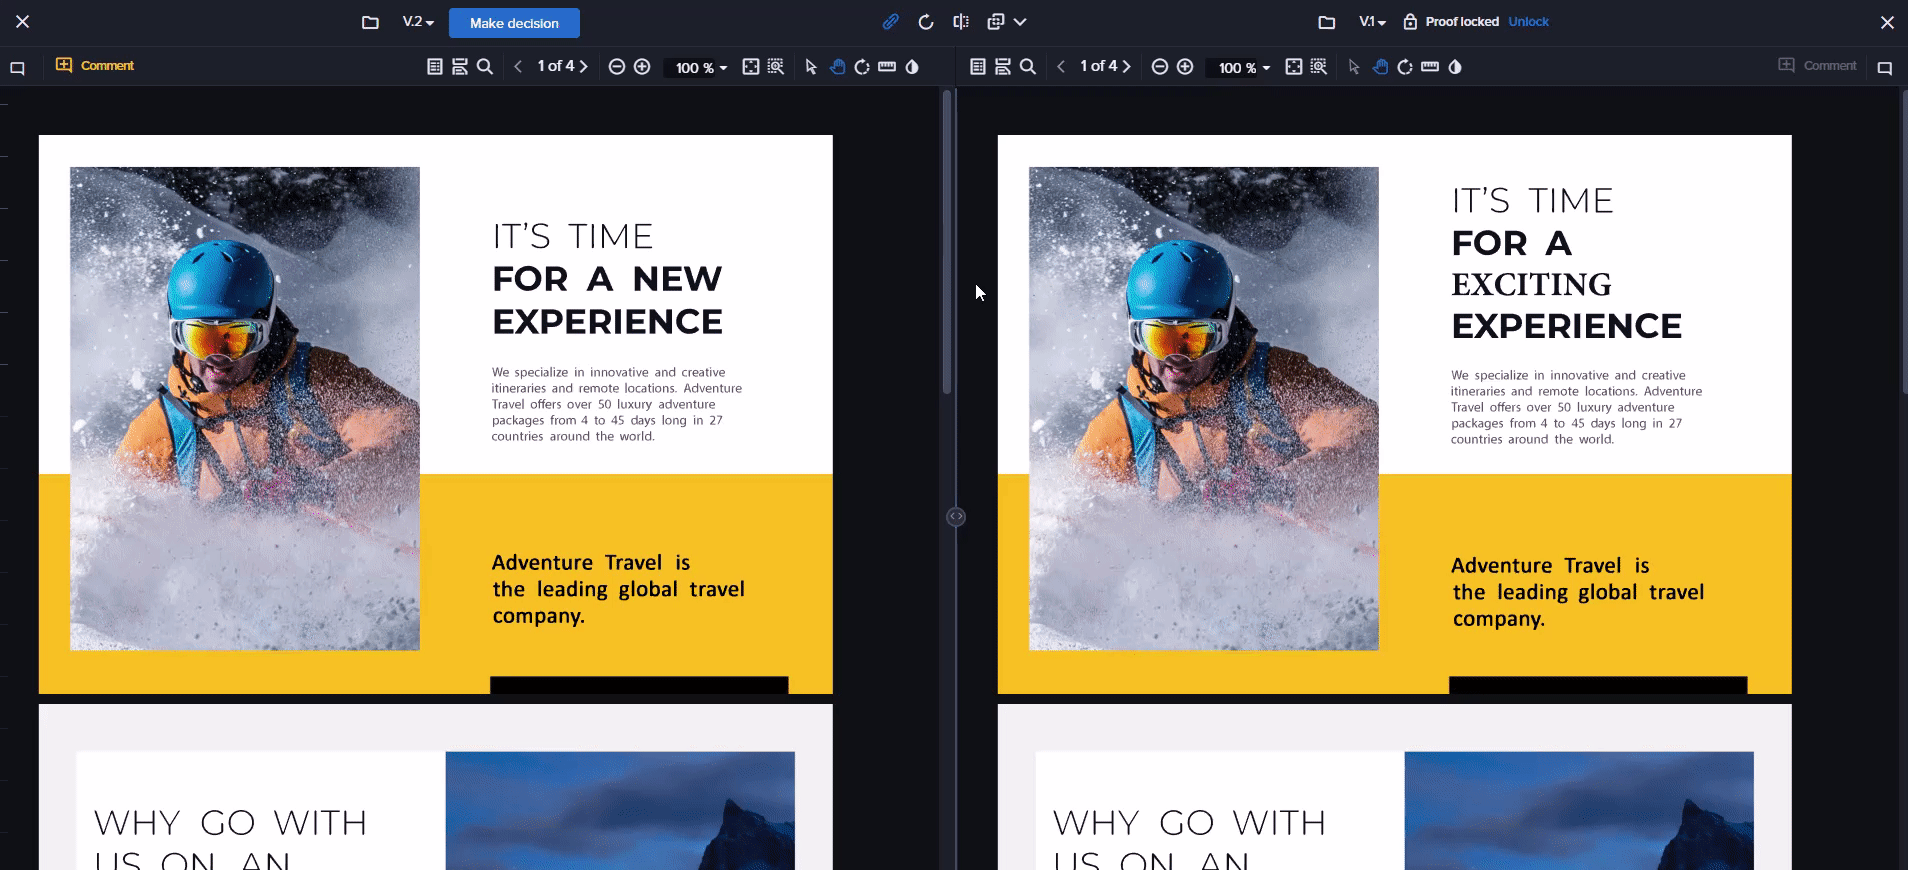The image size is (1908, 870).
Task: Select the hand pan tool in the right pane
Action: (x=1381, y=67)
